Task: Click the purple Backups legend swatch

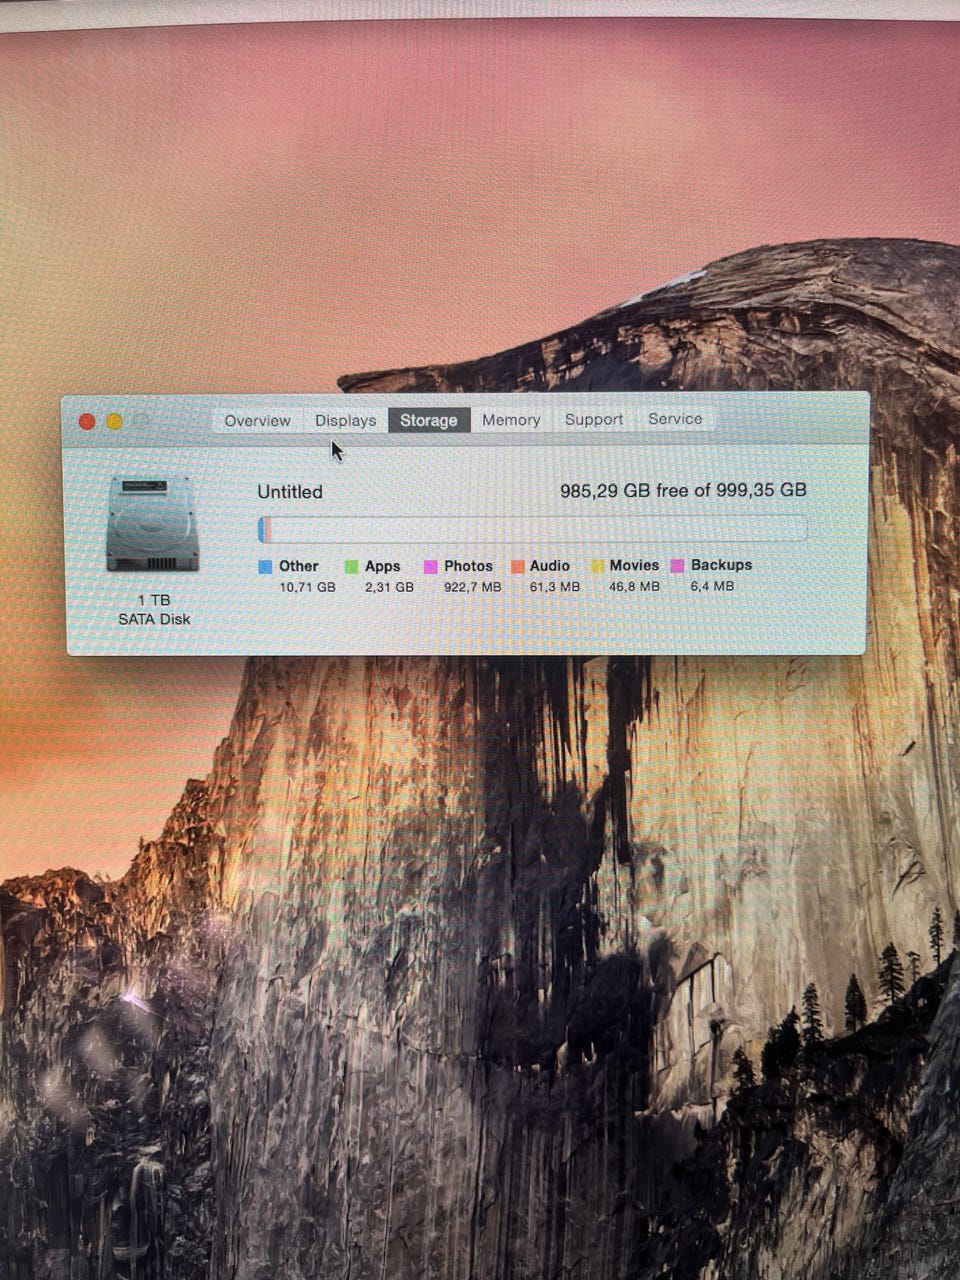Action: (677, 566)
